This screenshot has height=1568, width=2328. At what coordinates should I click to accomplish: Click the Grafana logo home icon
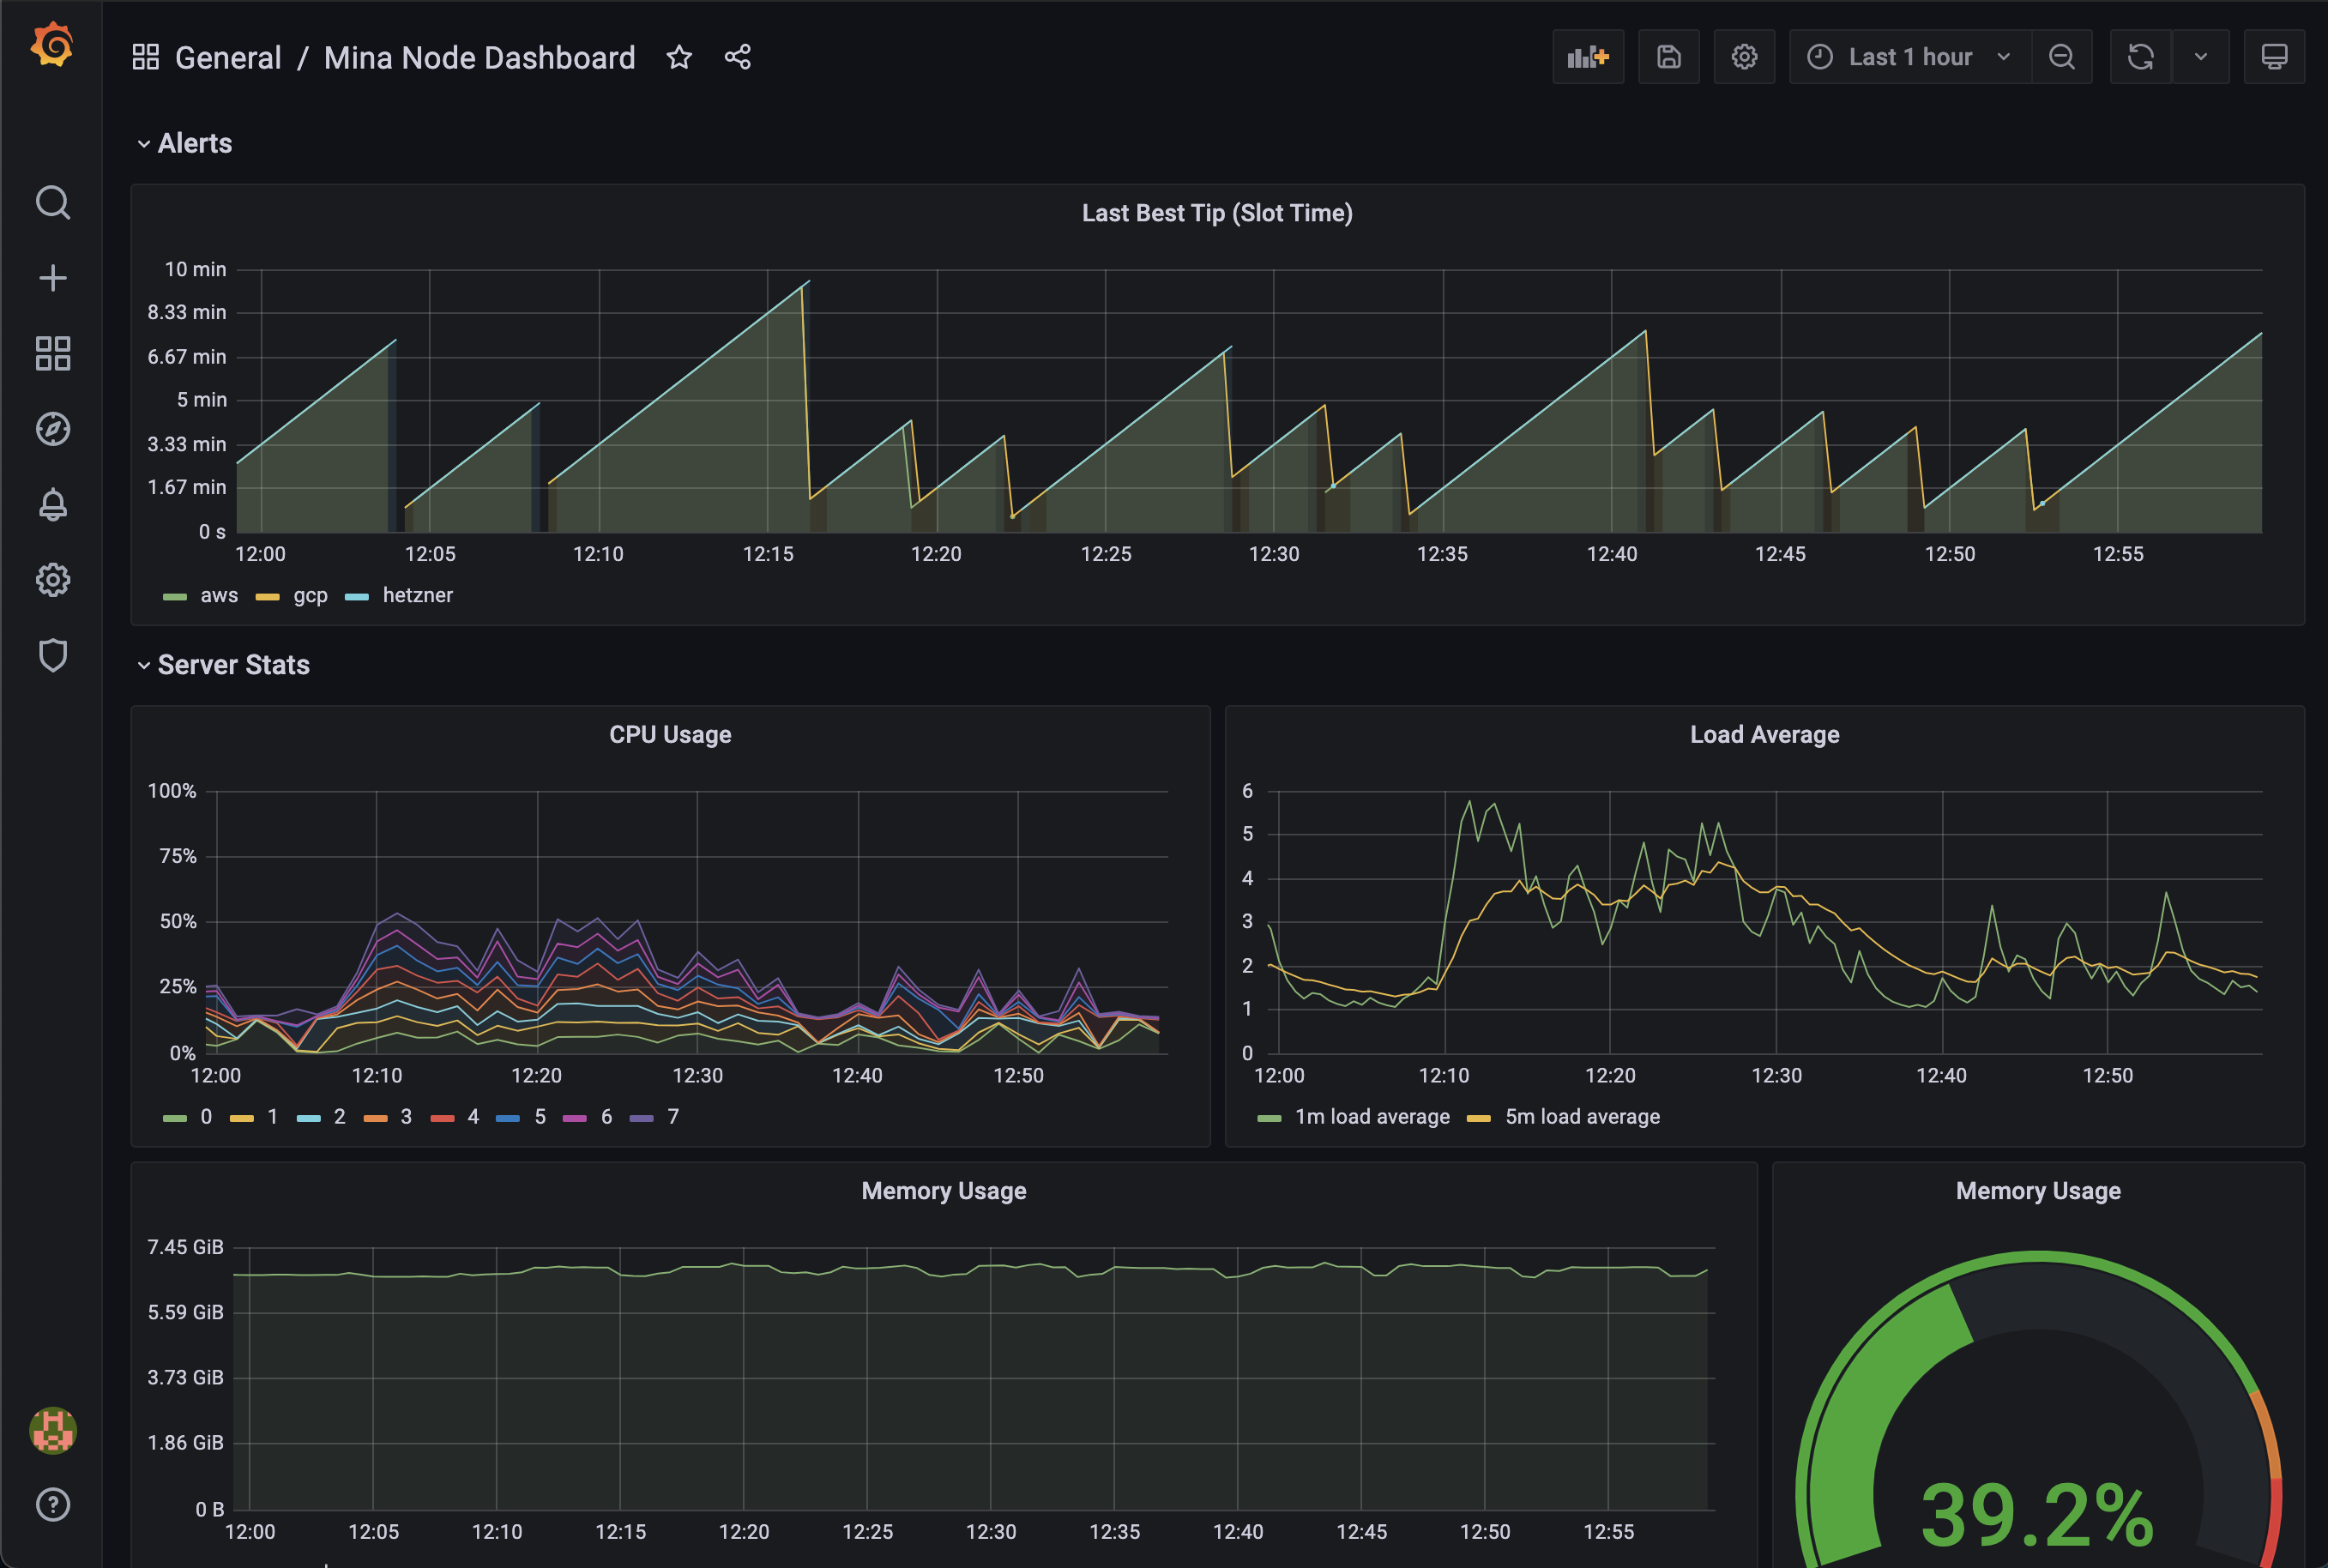(x=52, y=46)
